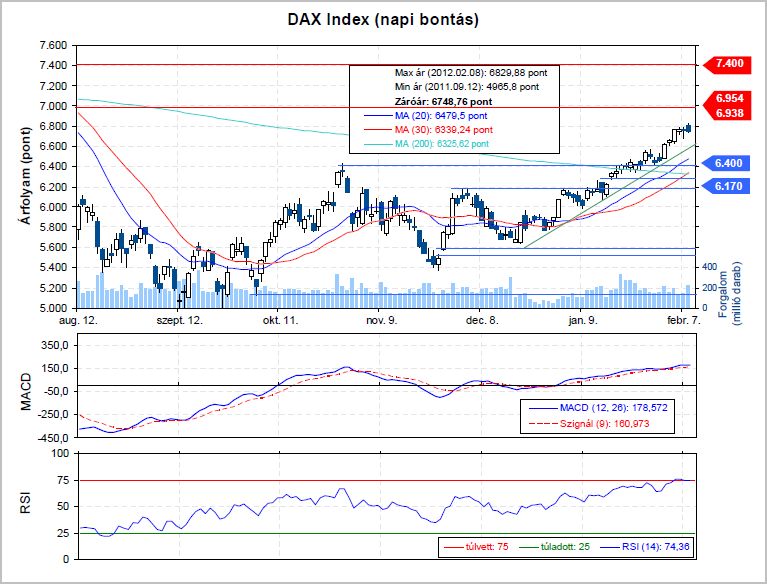The width and height of the screenshot is (767, 584).
Task: Click the blue 6.400 support tag
Action: coord(726,163)
